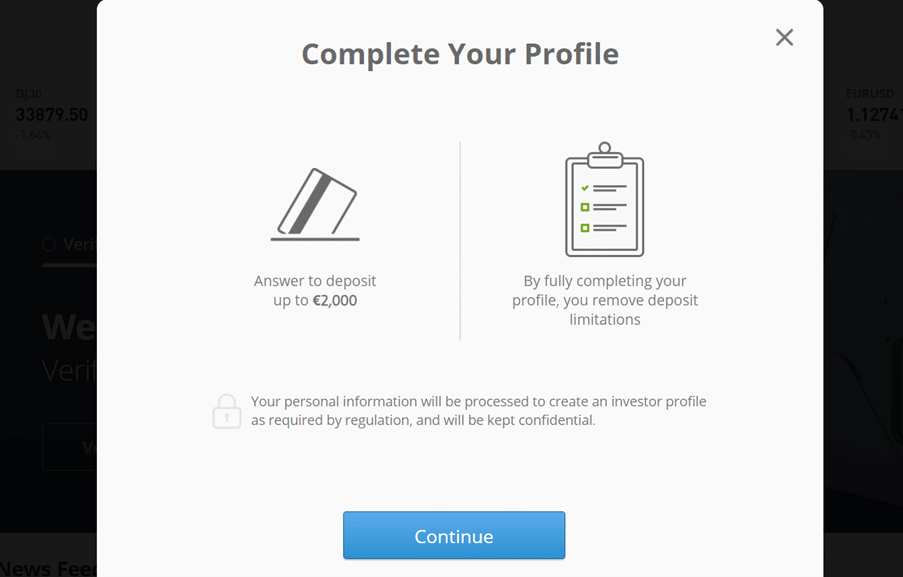This screenshot has height=577, width=903.
Task: Click the remove deposit limitations description
Action: 605,300
